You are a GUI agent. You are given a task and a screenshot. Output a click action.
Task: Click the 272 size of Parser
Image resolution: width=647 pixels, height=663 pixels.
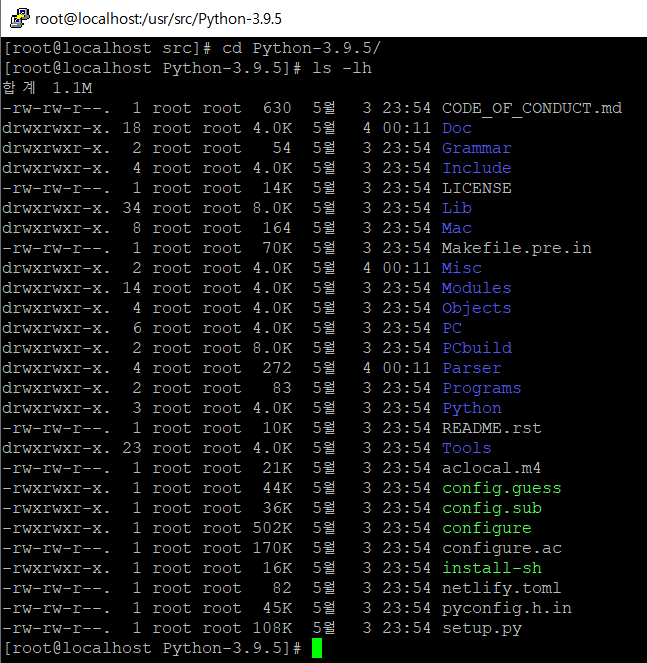(277, 368)
